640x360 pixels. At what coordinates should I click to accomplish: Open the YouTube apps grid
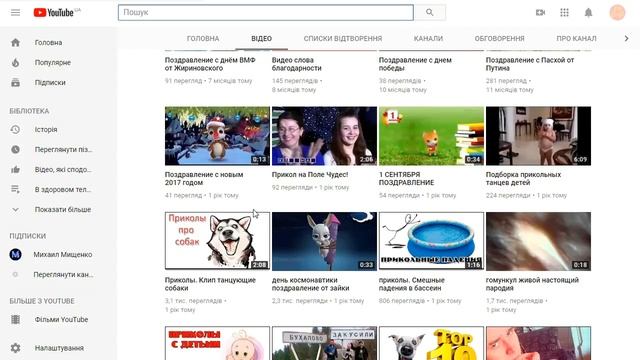tap(564, 13)
